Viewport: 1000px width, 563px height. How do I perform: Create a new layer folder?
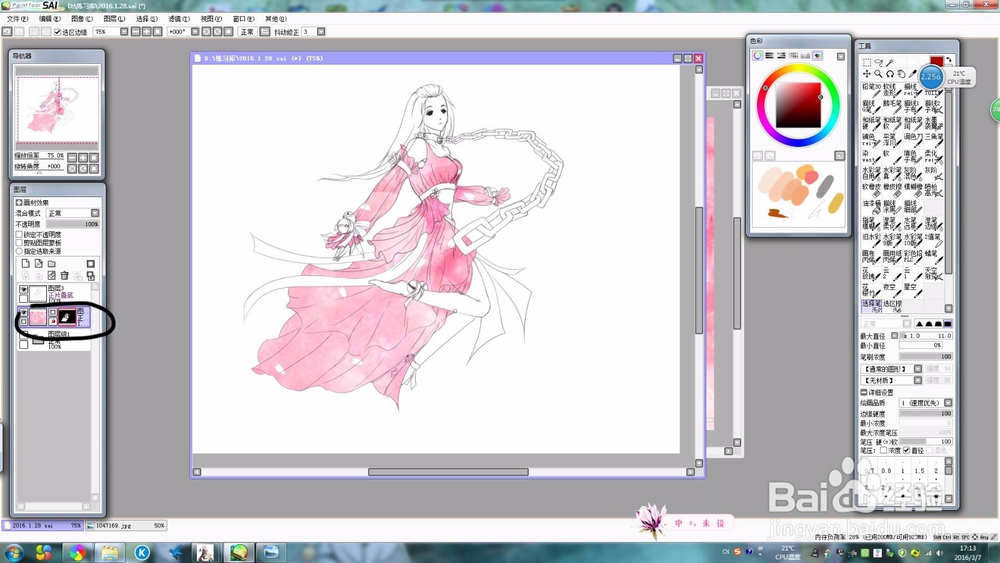[x=52, y=263]
